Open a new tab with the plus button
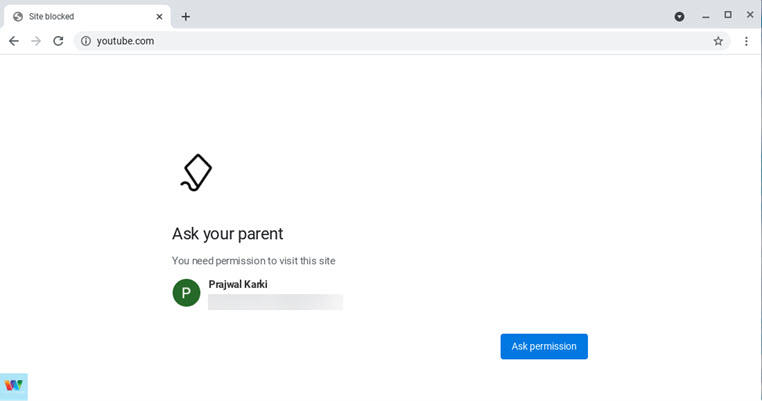Viewport: 762px width, 401px height. click(x=186, y=17)
